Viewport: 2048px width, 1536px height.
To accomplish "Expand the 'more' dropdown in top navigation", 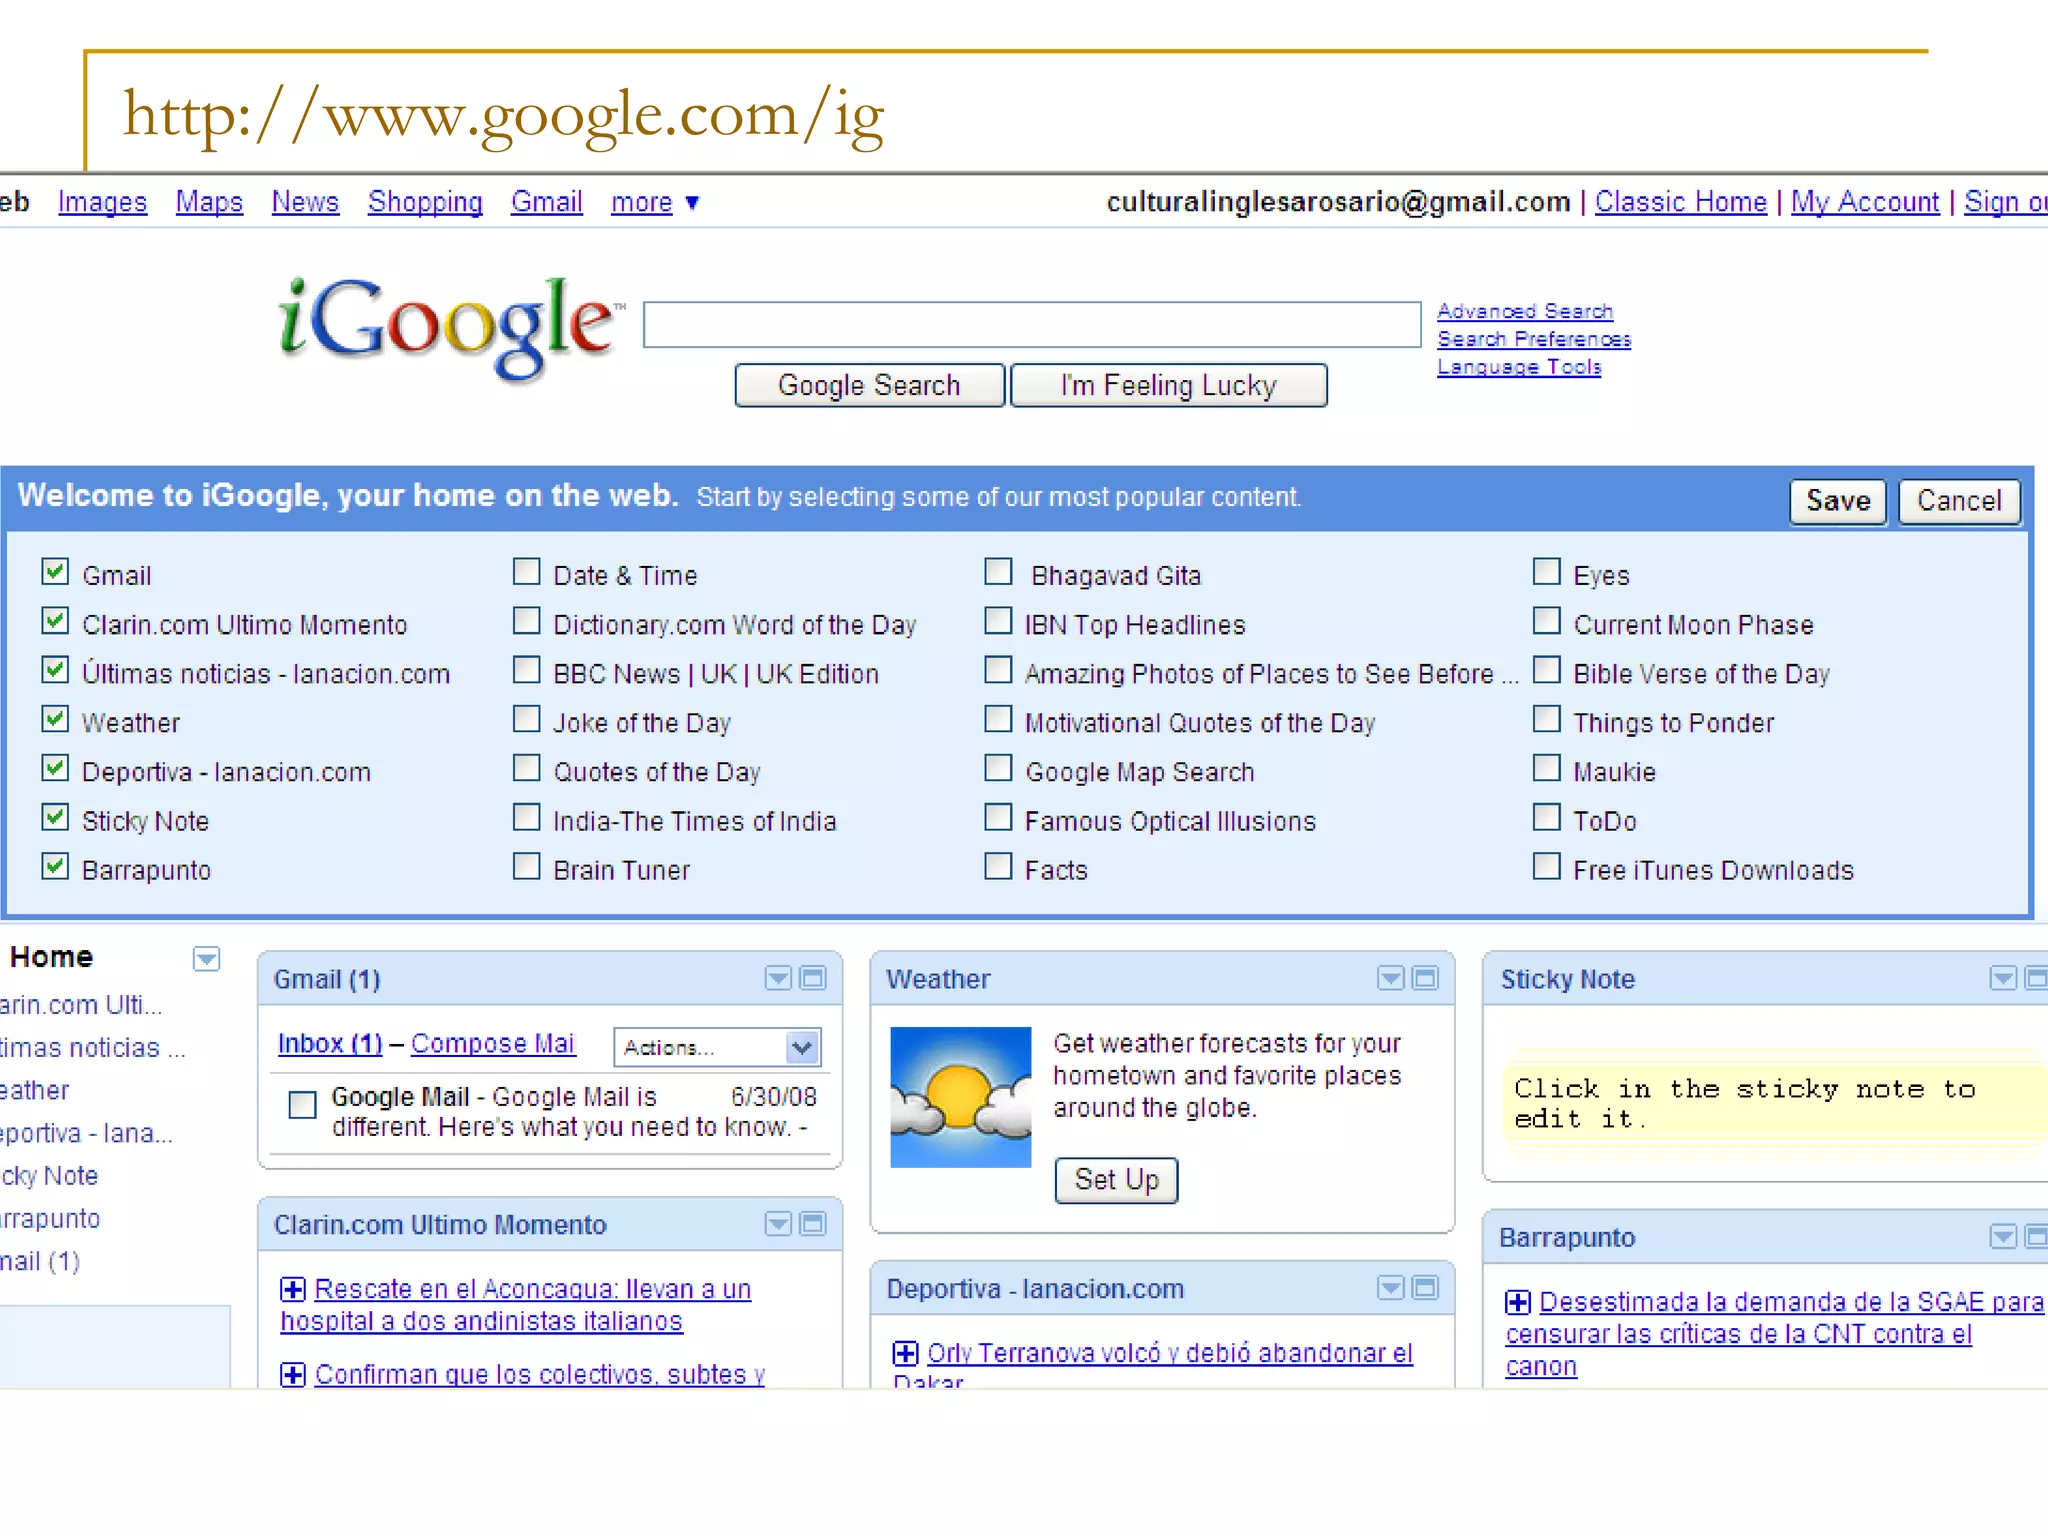I will [x=655, y=202].
